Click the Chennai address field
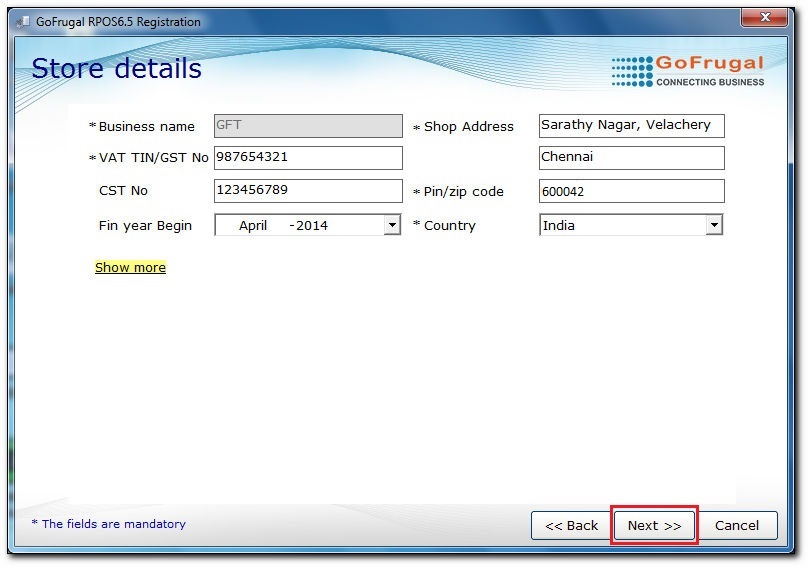 (632, 158)
